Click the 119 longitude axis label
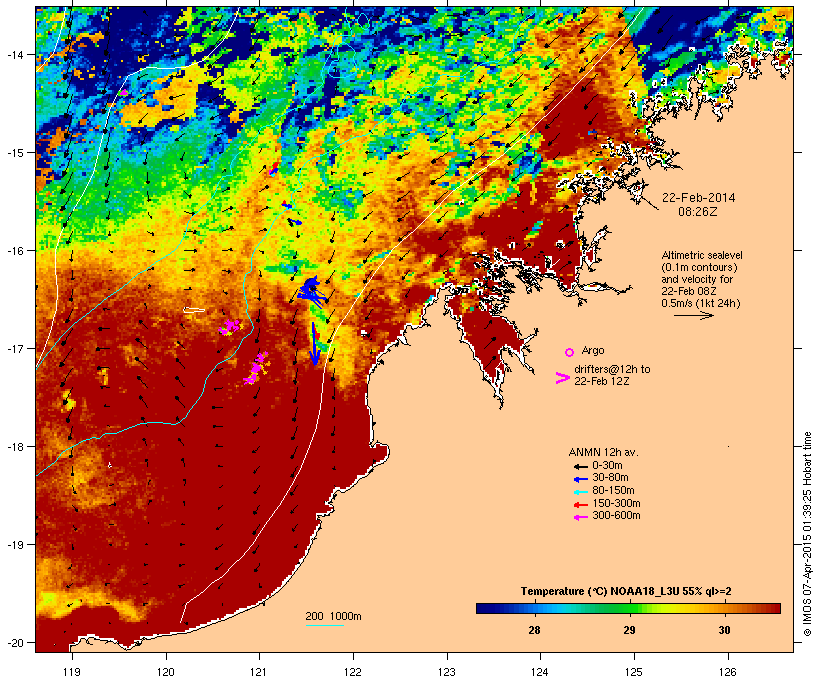Image resolution: width=820 pixels, height=680 pixels. coord(72,672)
